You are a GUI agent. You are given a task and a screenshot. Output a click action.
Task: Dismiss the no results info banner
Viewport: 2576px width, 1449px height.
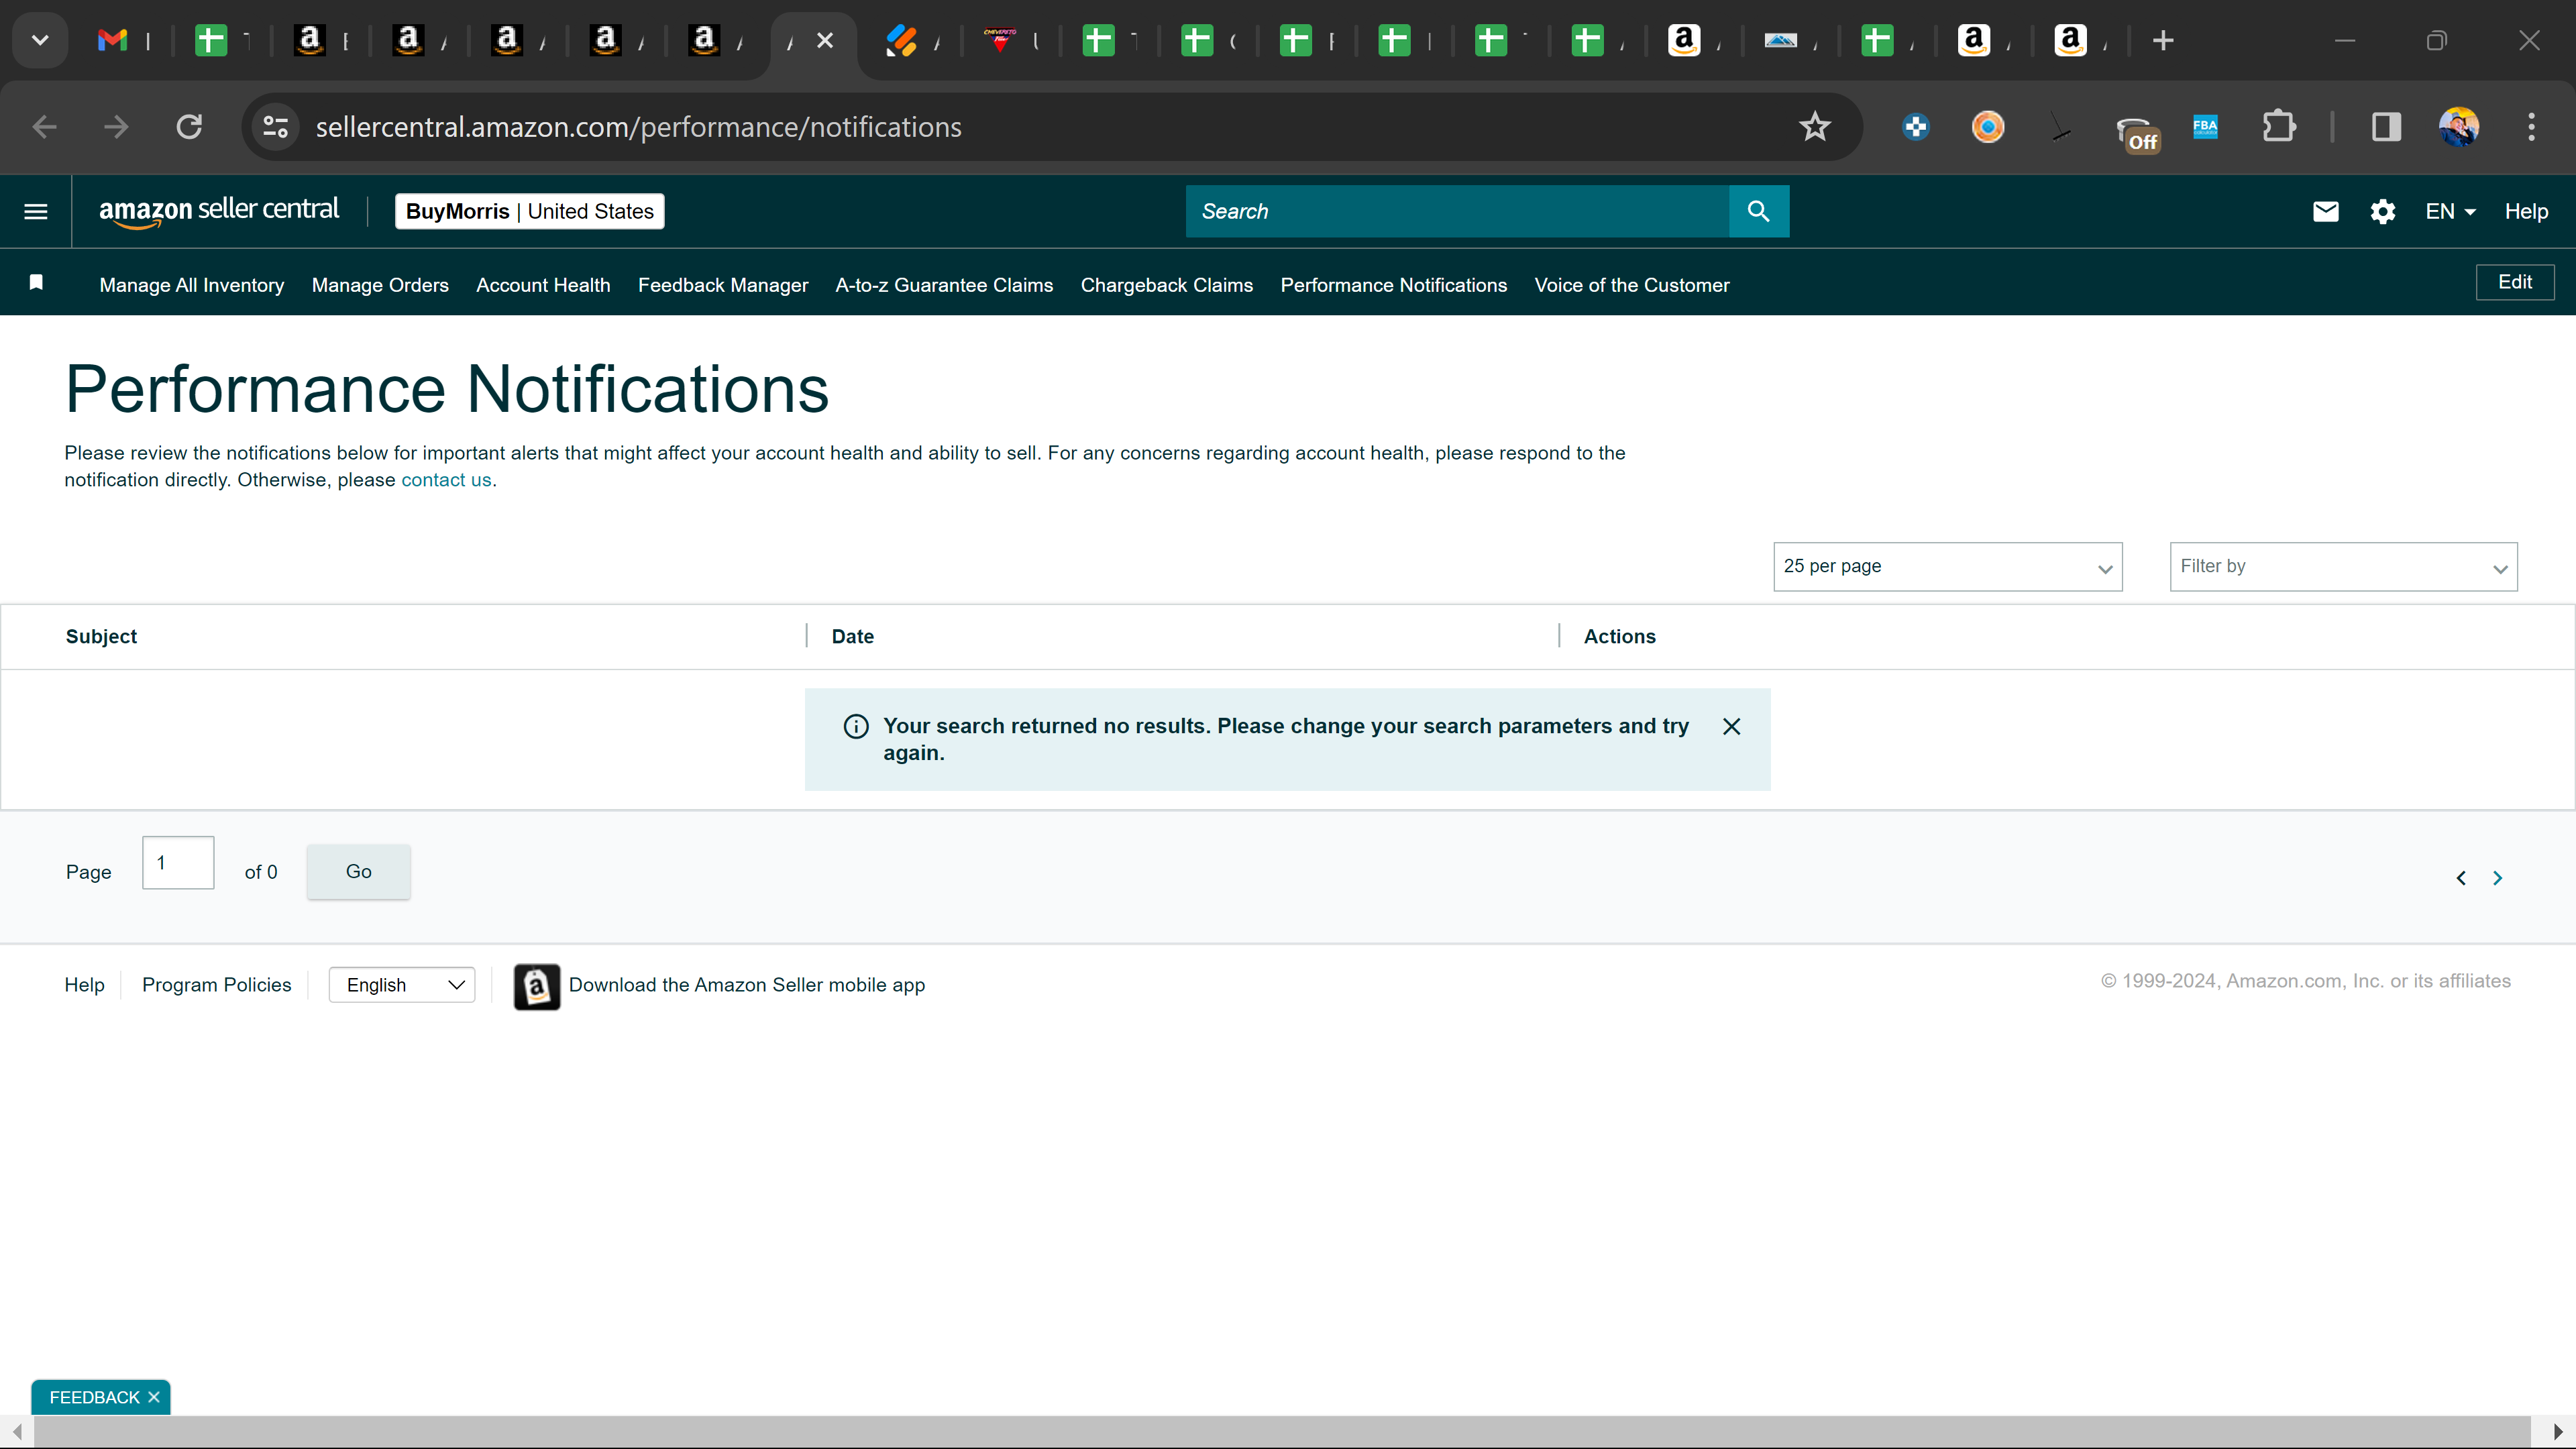[x=1732, y=726]
